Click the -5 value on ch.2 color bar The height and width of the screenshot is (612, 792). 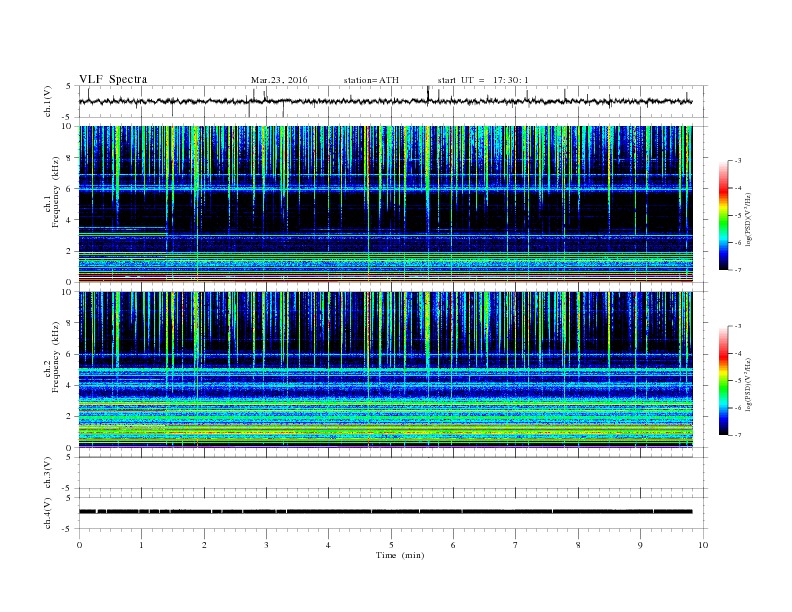pyautogui.click(x=737, y=381)
